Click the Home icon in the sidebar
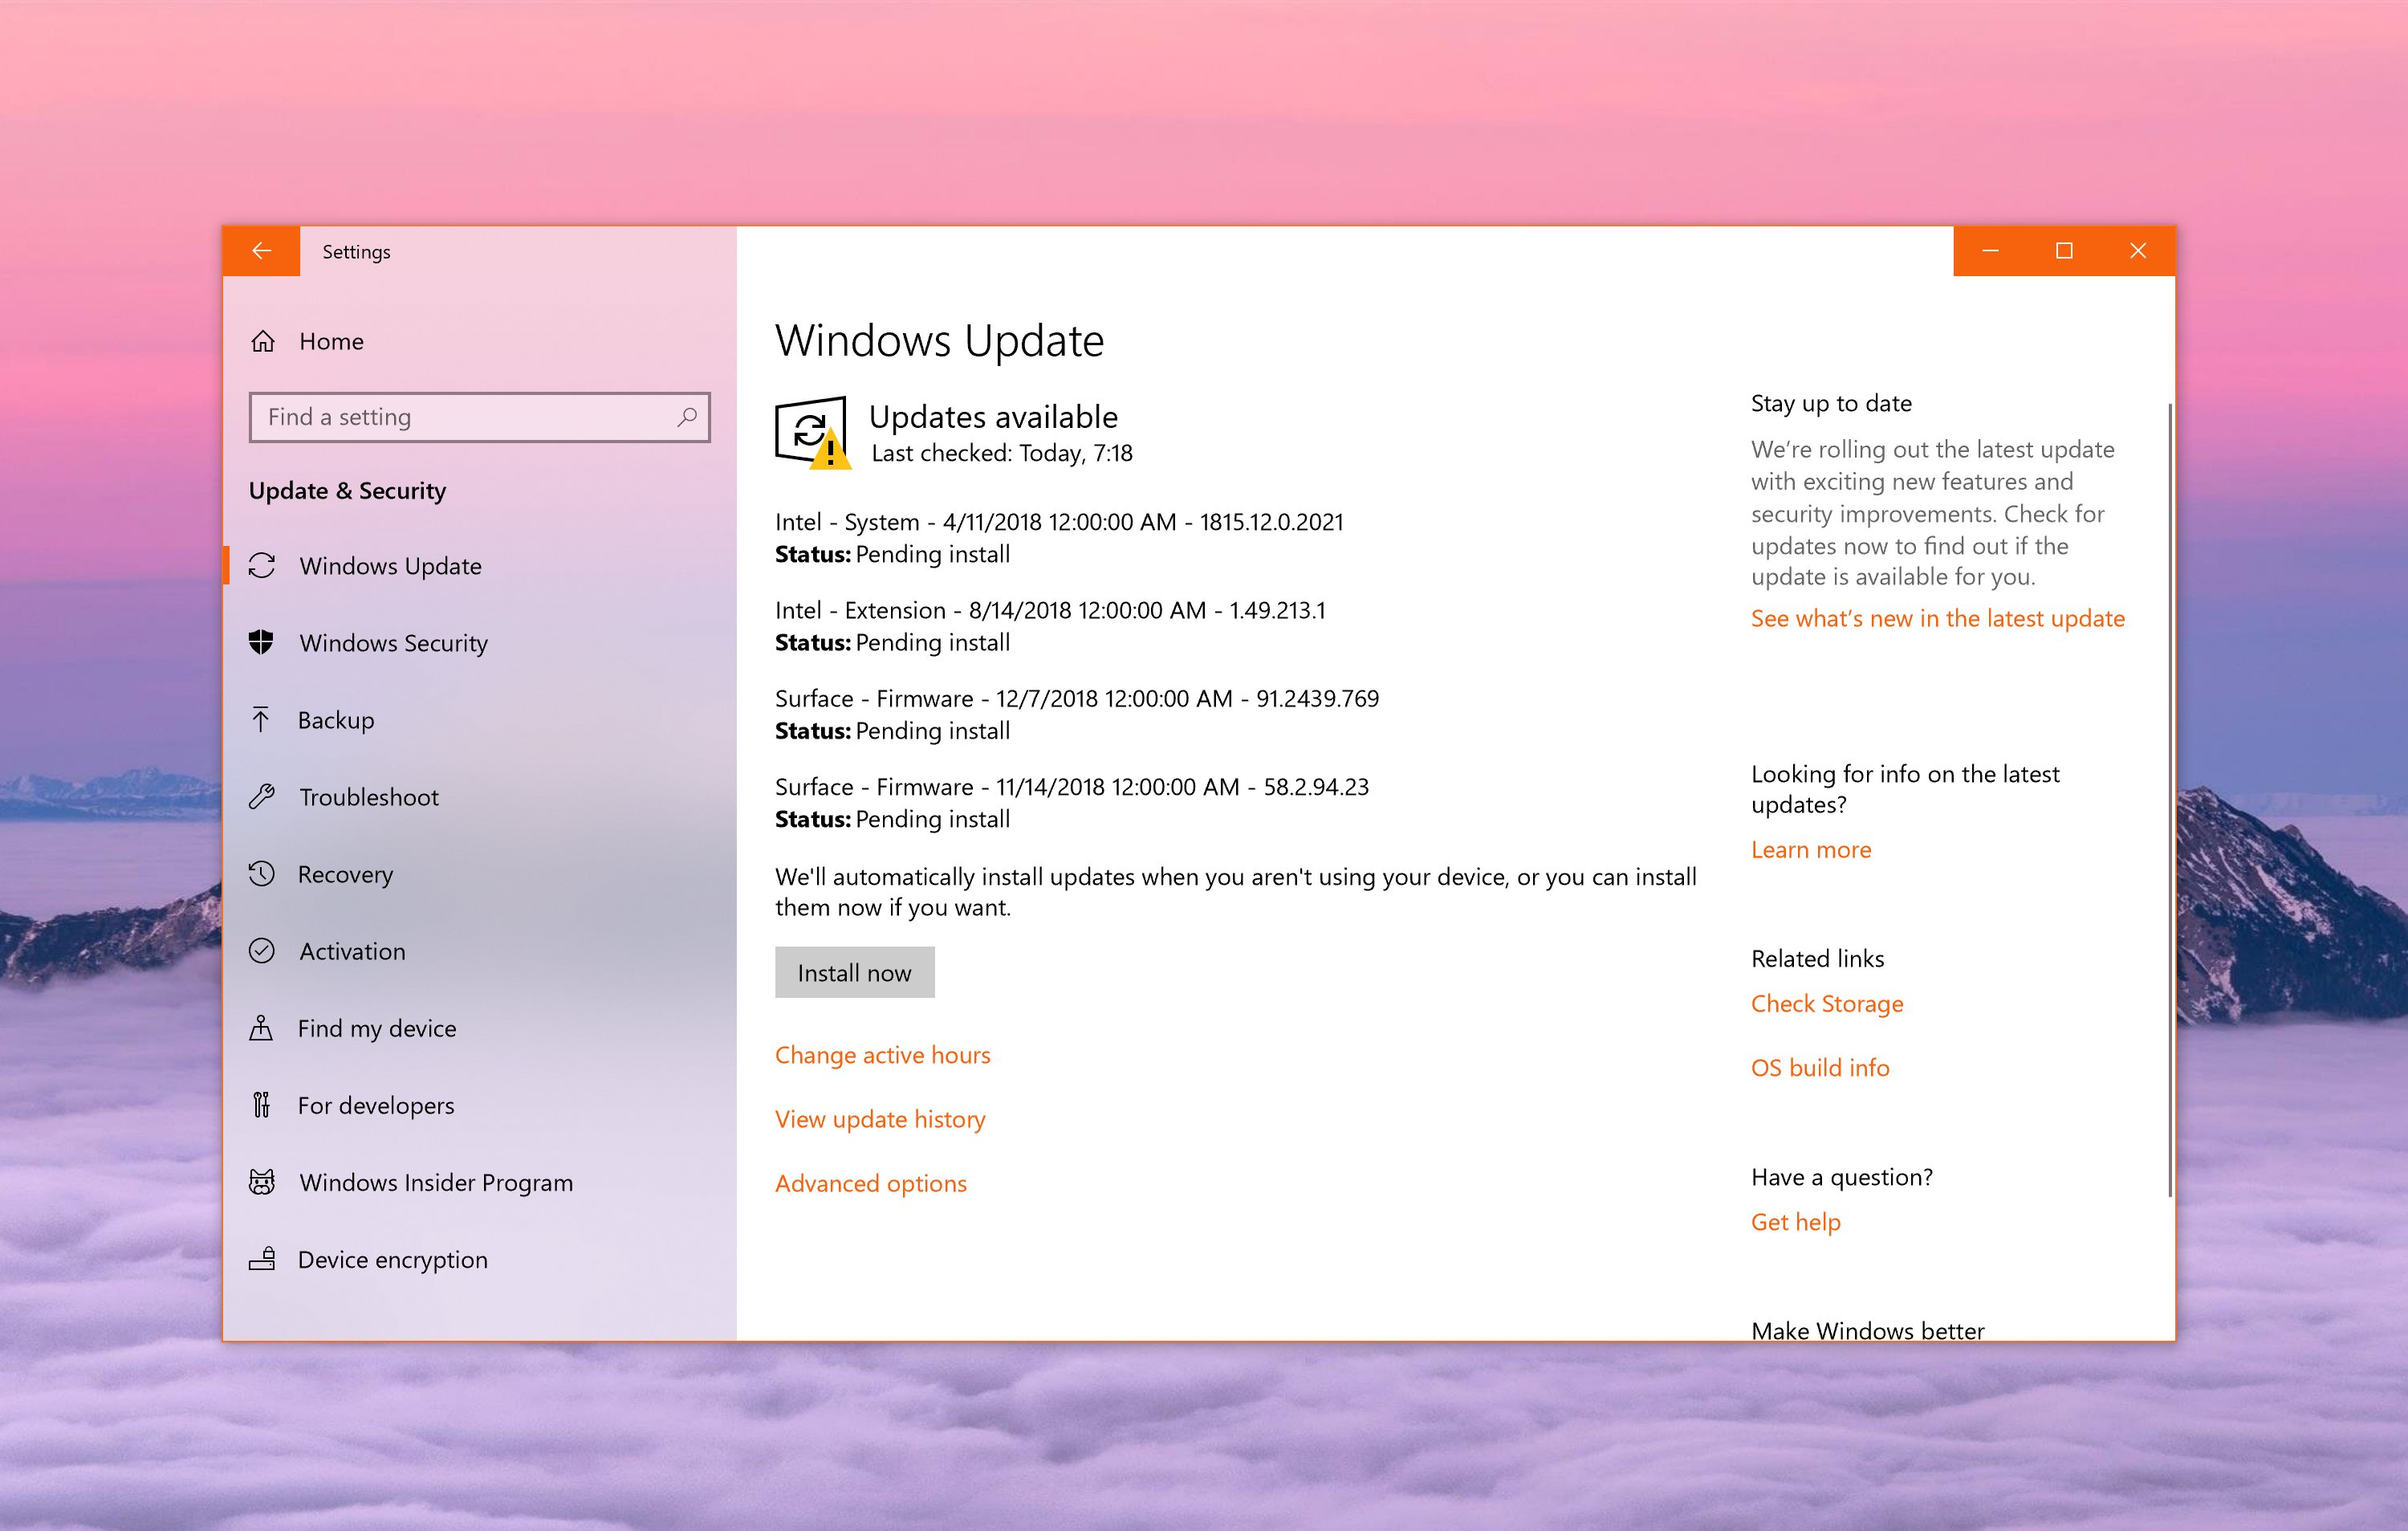 tap(263, 341)
